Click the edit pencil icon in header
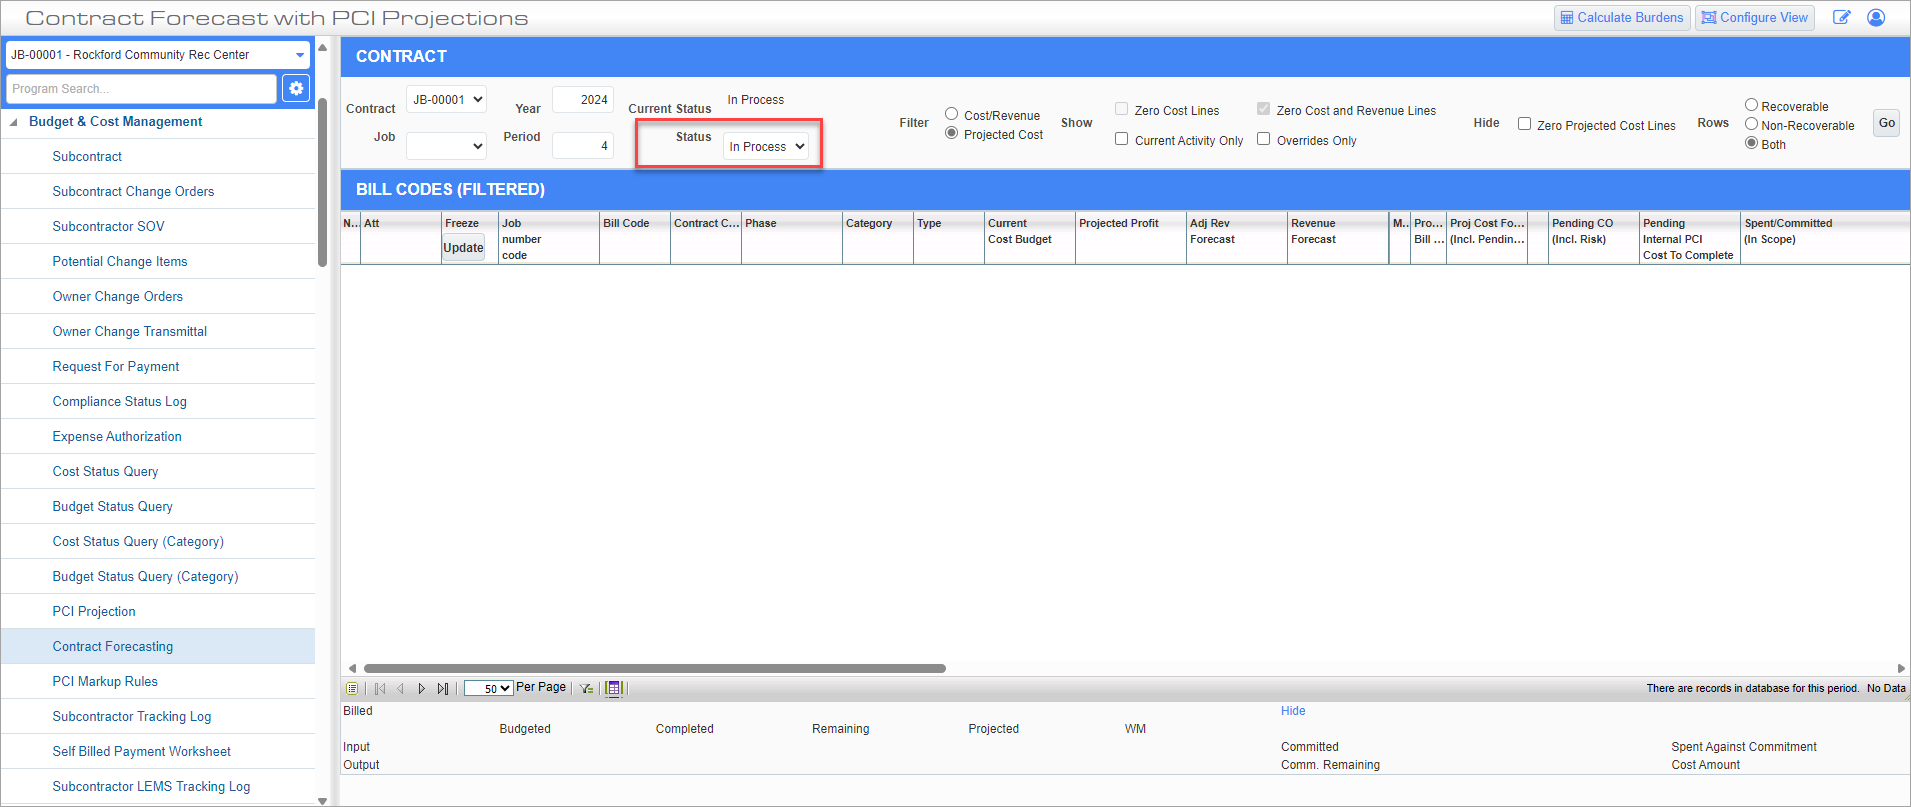 tap(1841, 18)
